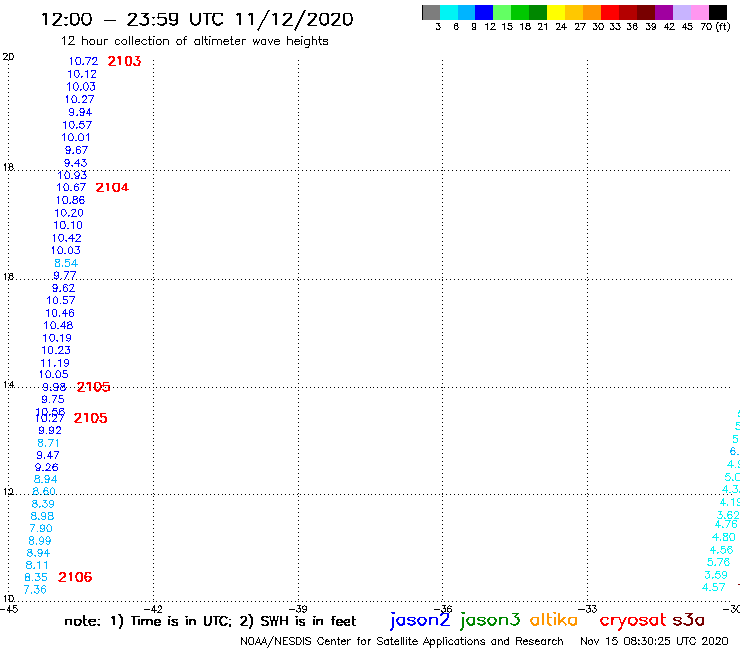Click the wave height value 8.39
The height and width of the screenshot is (650, 740).
click(43, 504)
